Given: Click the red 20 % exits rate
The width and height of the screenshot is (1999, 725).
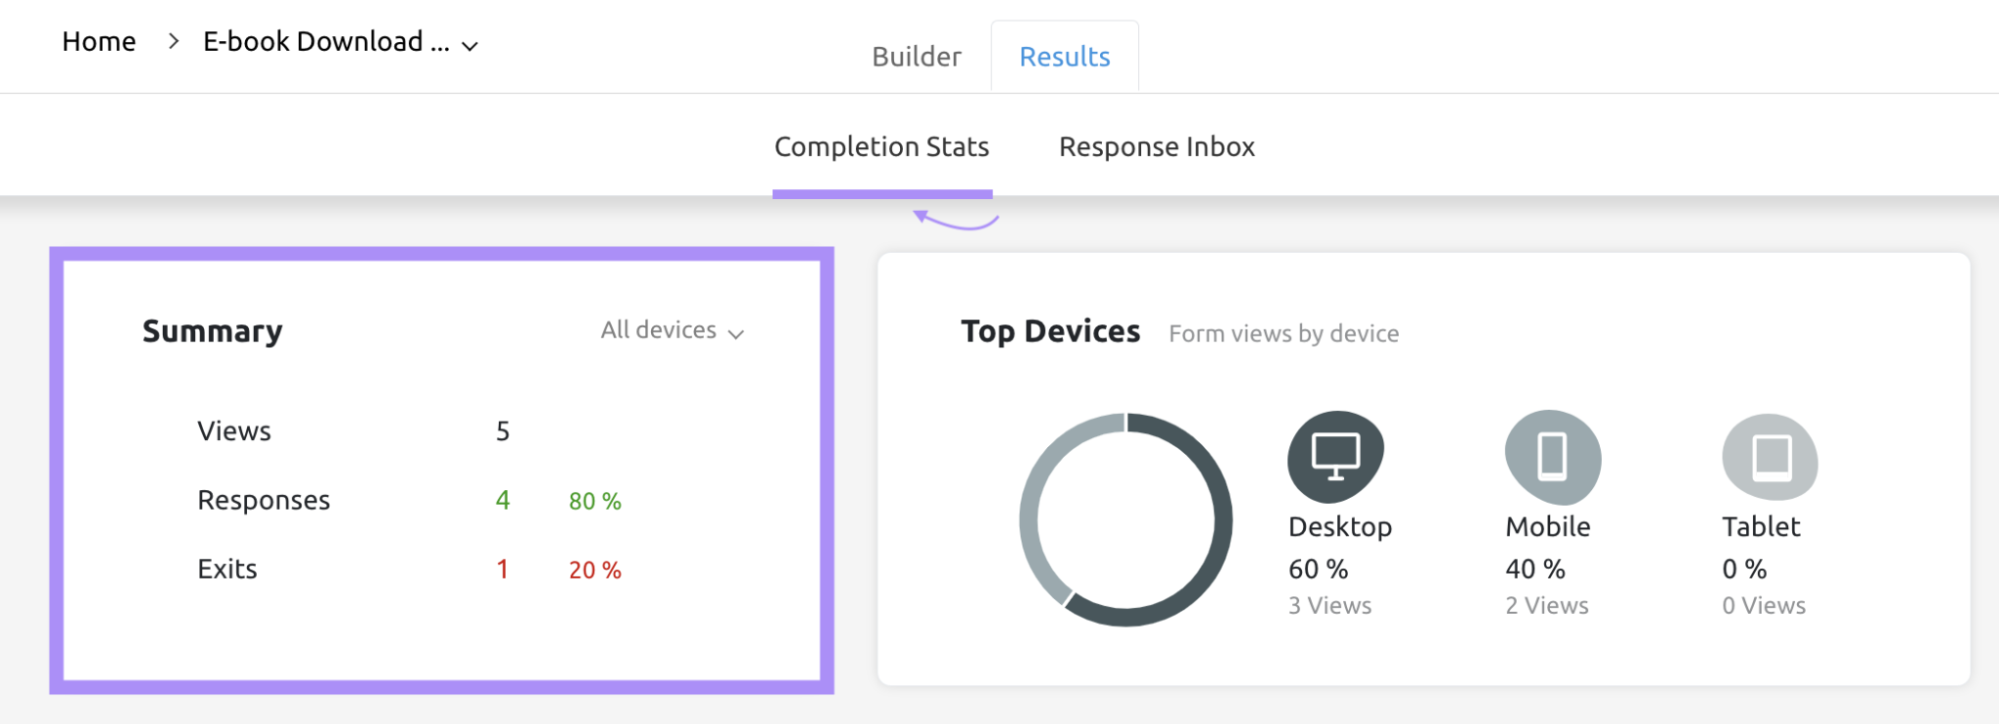Looking at the screenshot, I should [x=595, y=570].
